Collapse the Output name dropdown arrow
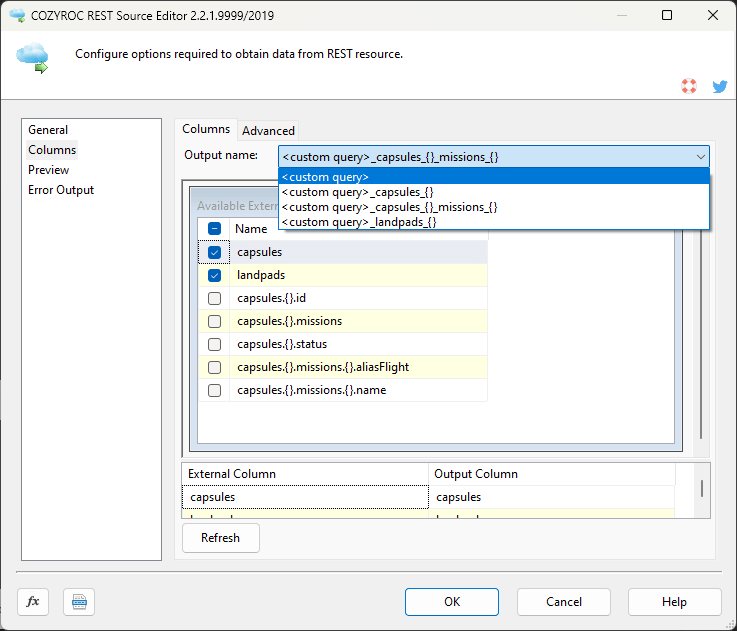This screenshot has height=631, width=737. coord(700,157)
